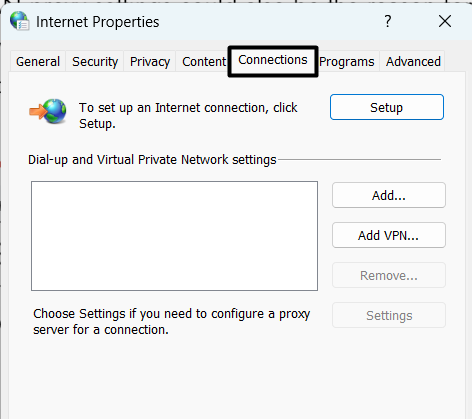Open the Advanced tab
This screenshot has width=472, height=419.
(413, 62)
